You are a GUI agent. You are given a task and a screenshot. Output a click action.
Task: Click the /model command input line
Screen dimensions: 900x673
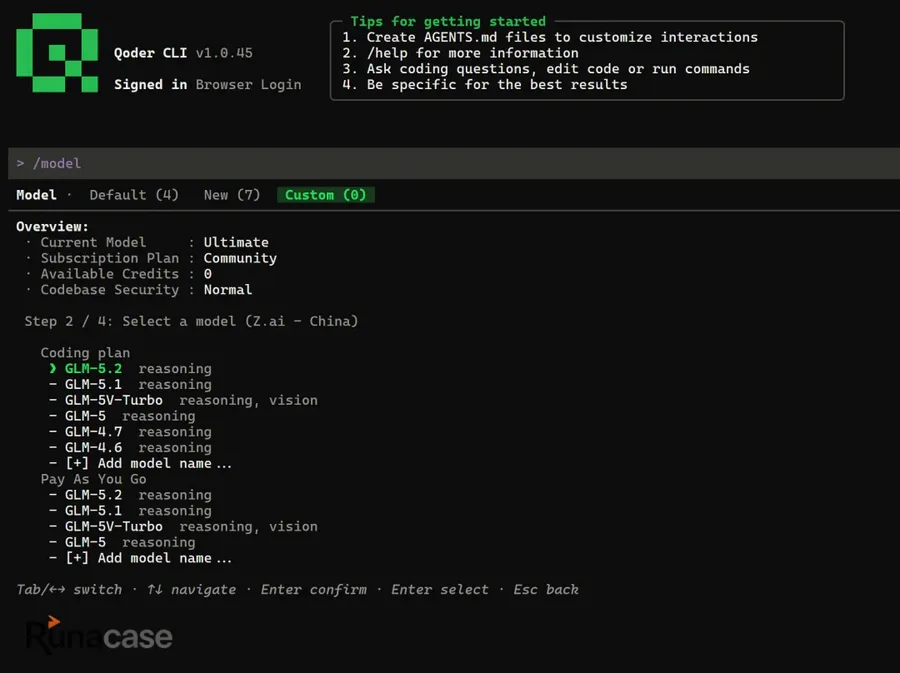click(x=453, y=164)
